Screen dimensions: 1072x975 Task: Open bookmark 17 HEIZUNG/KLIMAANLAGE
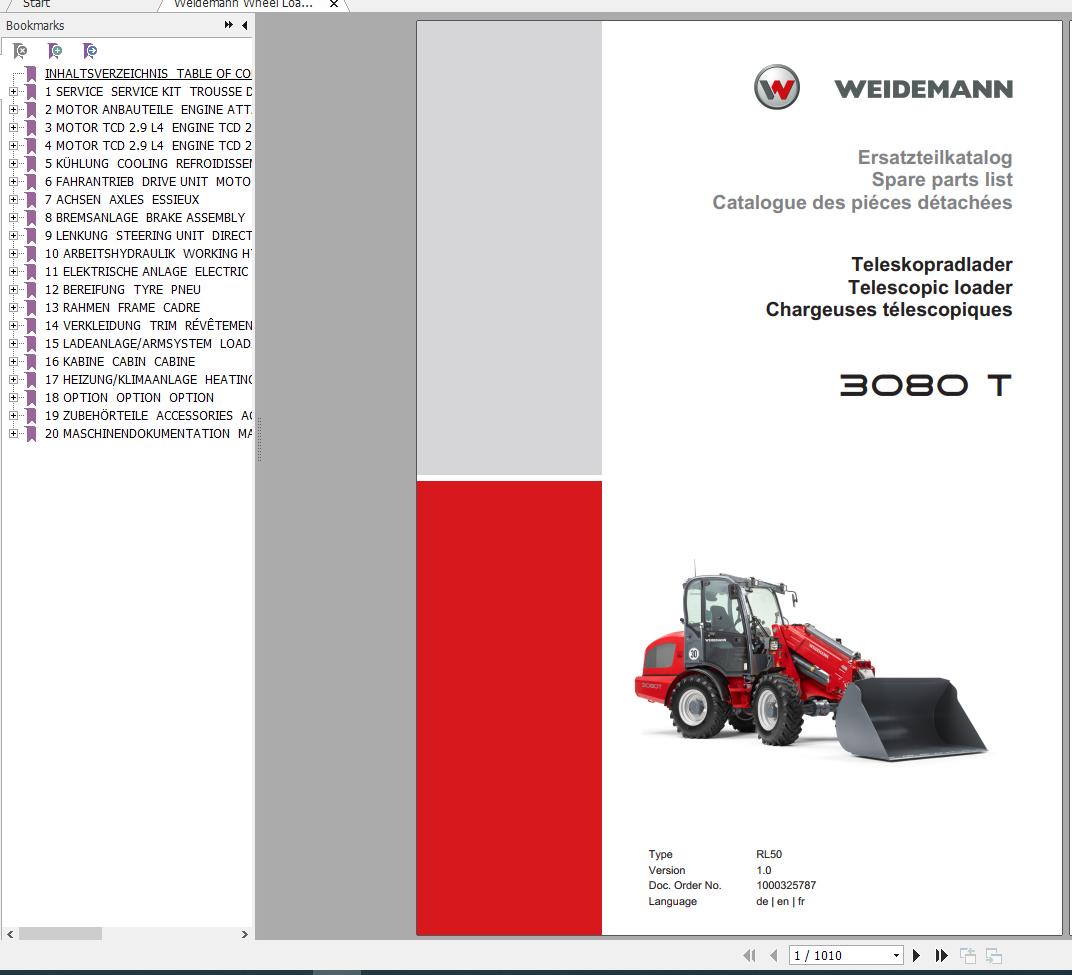click(x=148, y=379)
